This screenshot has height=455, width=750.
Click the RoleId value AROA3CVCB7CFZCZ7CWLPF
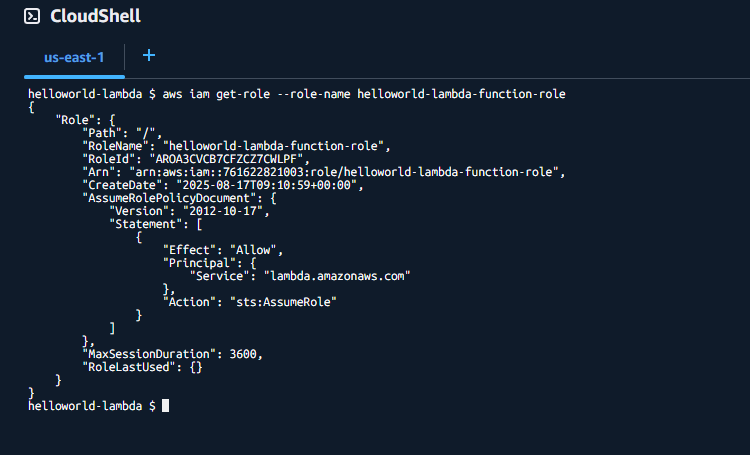[x=226, y=159]
